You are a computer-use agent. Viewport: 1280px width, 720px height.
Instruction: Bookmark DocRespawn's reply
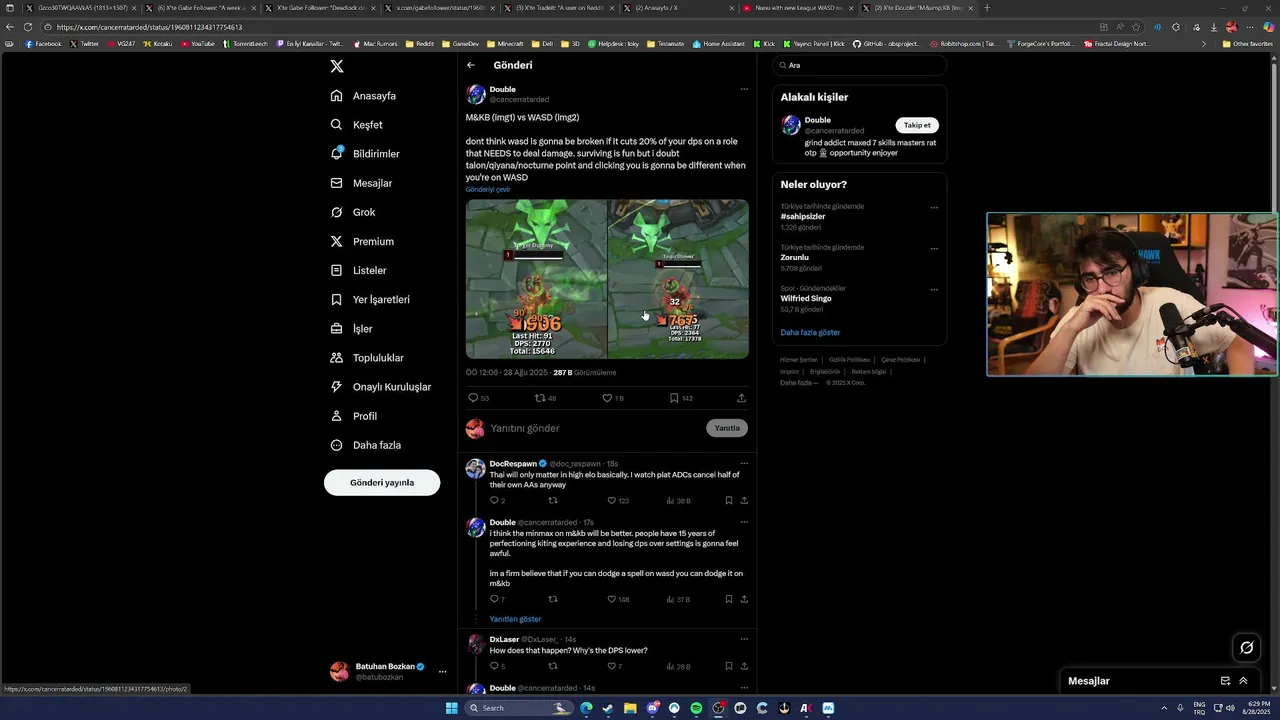click(728, 500)
